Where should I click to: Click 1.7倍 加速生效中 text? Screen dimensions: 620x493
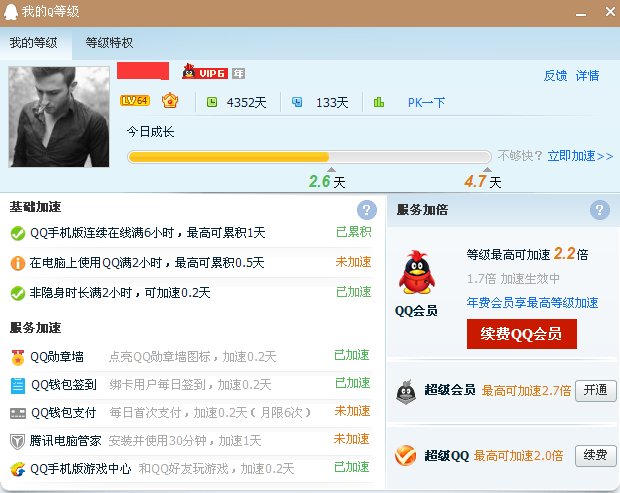513,279
